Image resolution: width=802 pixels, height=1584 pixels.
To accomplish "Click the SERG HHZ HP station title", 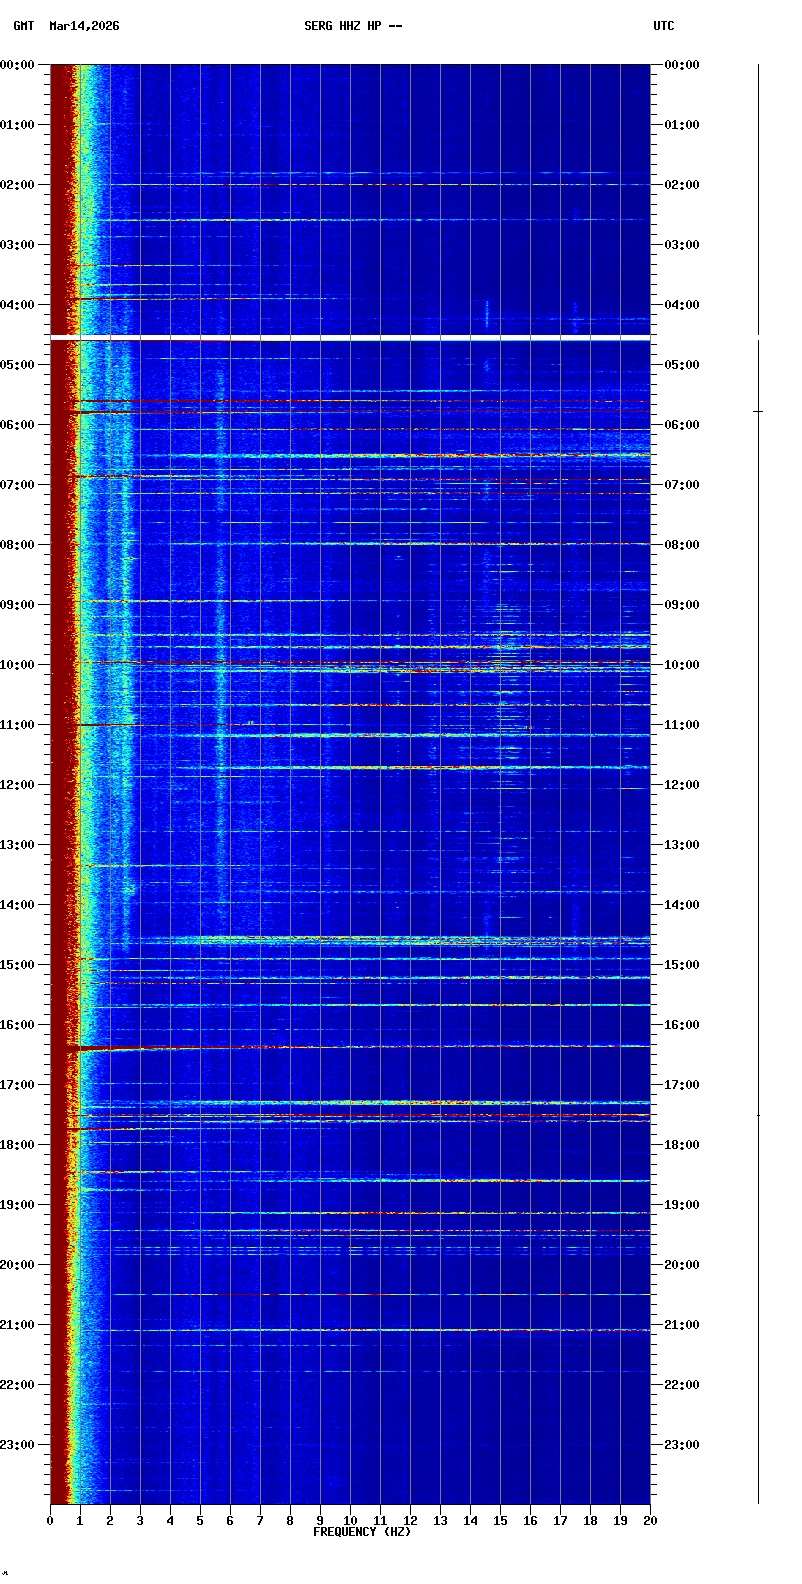I will click(353, 26).
